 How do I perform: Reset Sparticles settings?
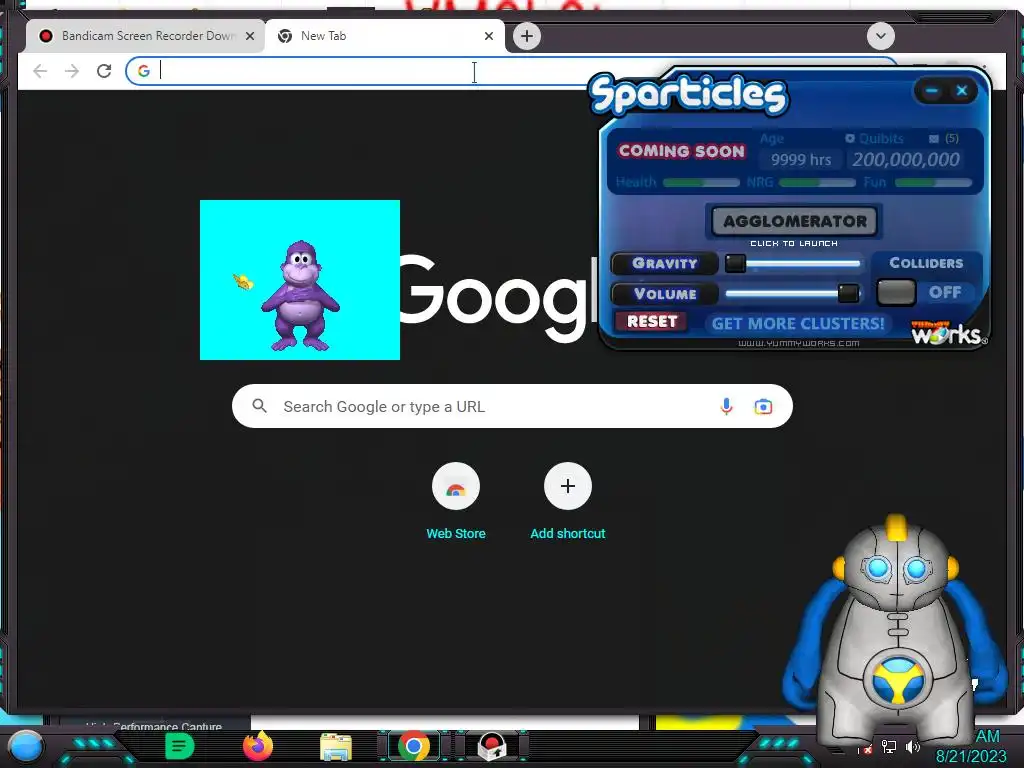click(x=651, y=321)
